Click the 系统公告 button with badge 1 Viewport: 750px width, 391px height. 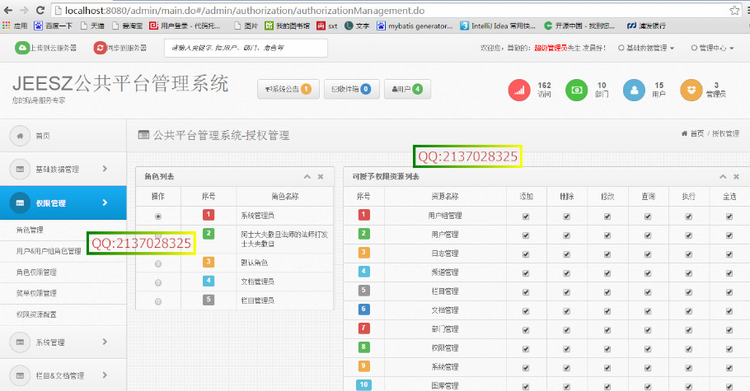coord(288,89)
